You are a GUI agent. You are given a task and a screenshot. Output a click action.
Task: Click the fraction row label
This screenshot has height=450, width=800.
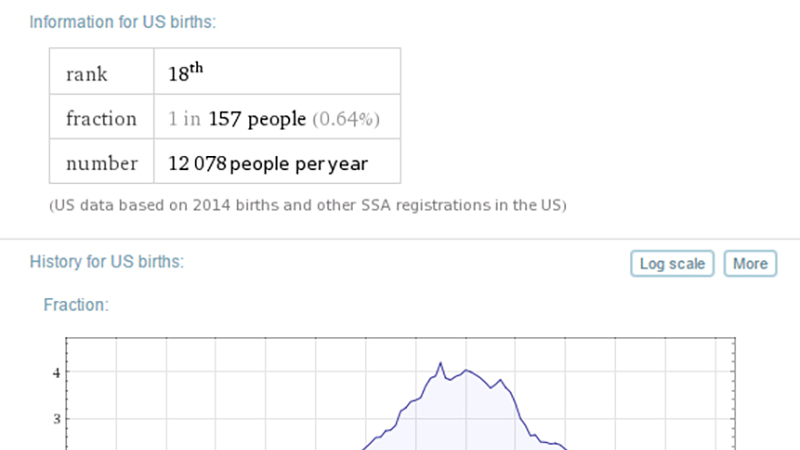point(101,119)
